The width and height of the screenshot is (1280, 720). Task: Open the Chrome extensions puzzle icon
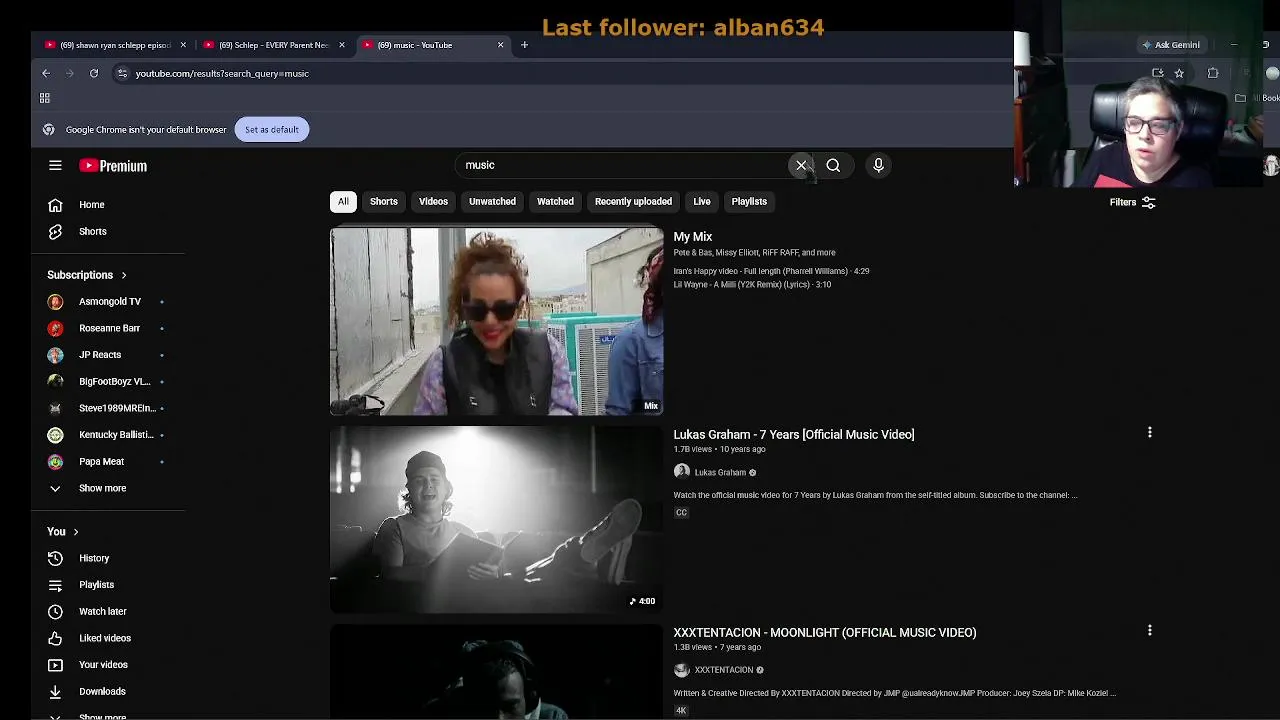coord(1213,73)
